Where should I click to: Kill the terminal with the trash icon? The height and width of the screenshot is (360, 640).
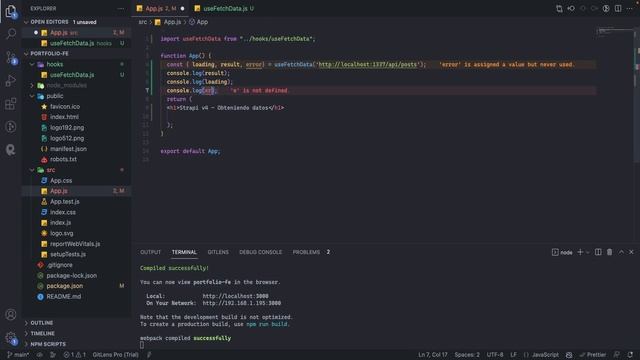pyautogui.click(x=609, y=252)
